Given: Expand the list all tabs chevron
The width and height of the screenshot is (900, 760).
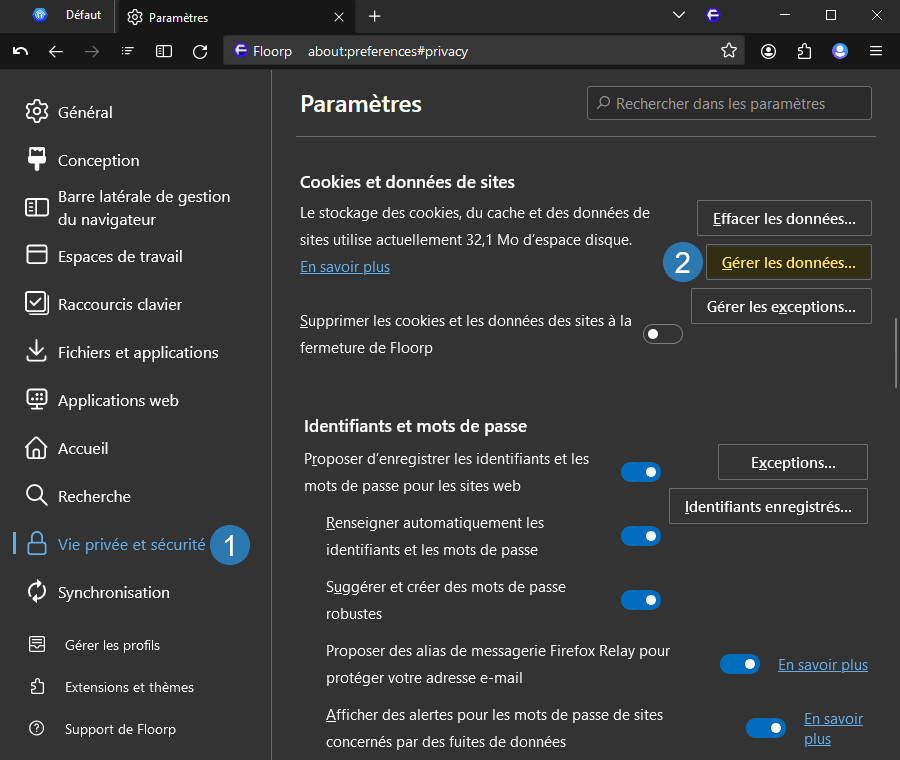Looking at the screenshot, I should (678, 15).
